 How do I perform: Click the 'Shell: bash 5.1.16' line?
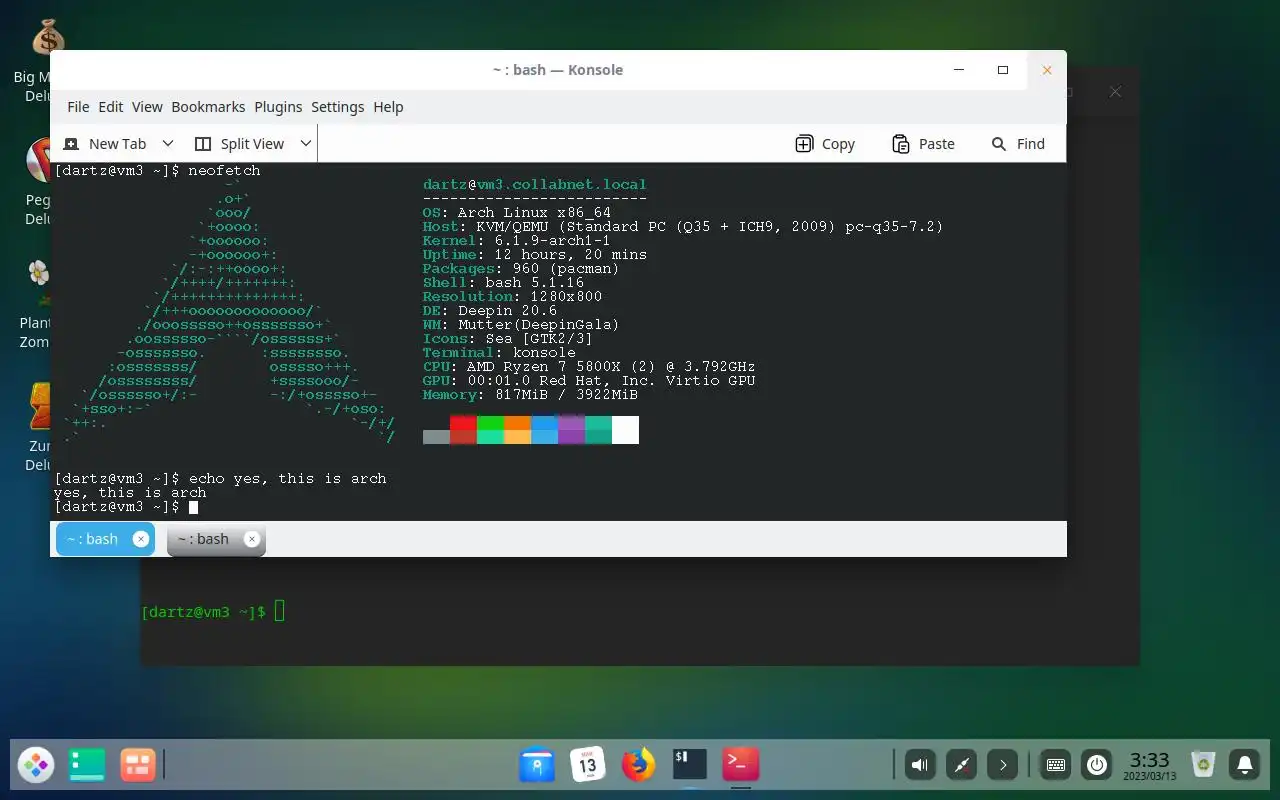pyautogui.click(x=503, y=283)
